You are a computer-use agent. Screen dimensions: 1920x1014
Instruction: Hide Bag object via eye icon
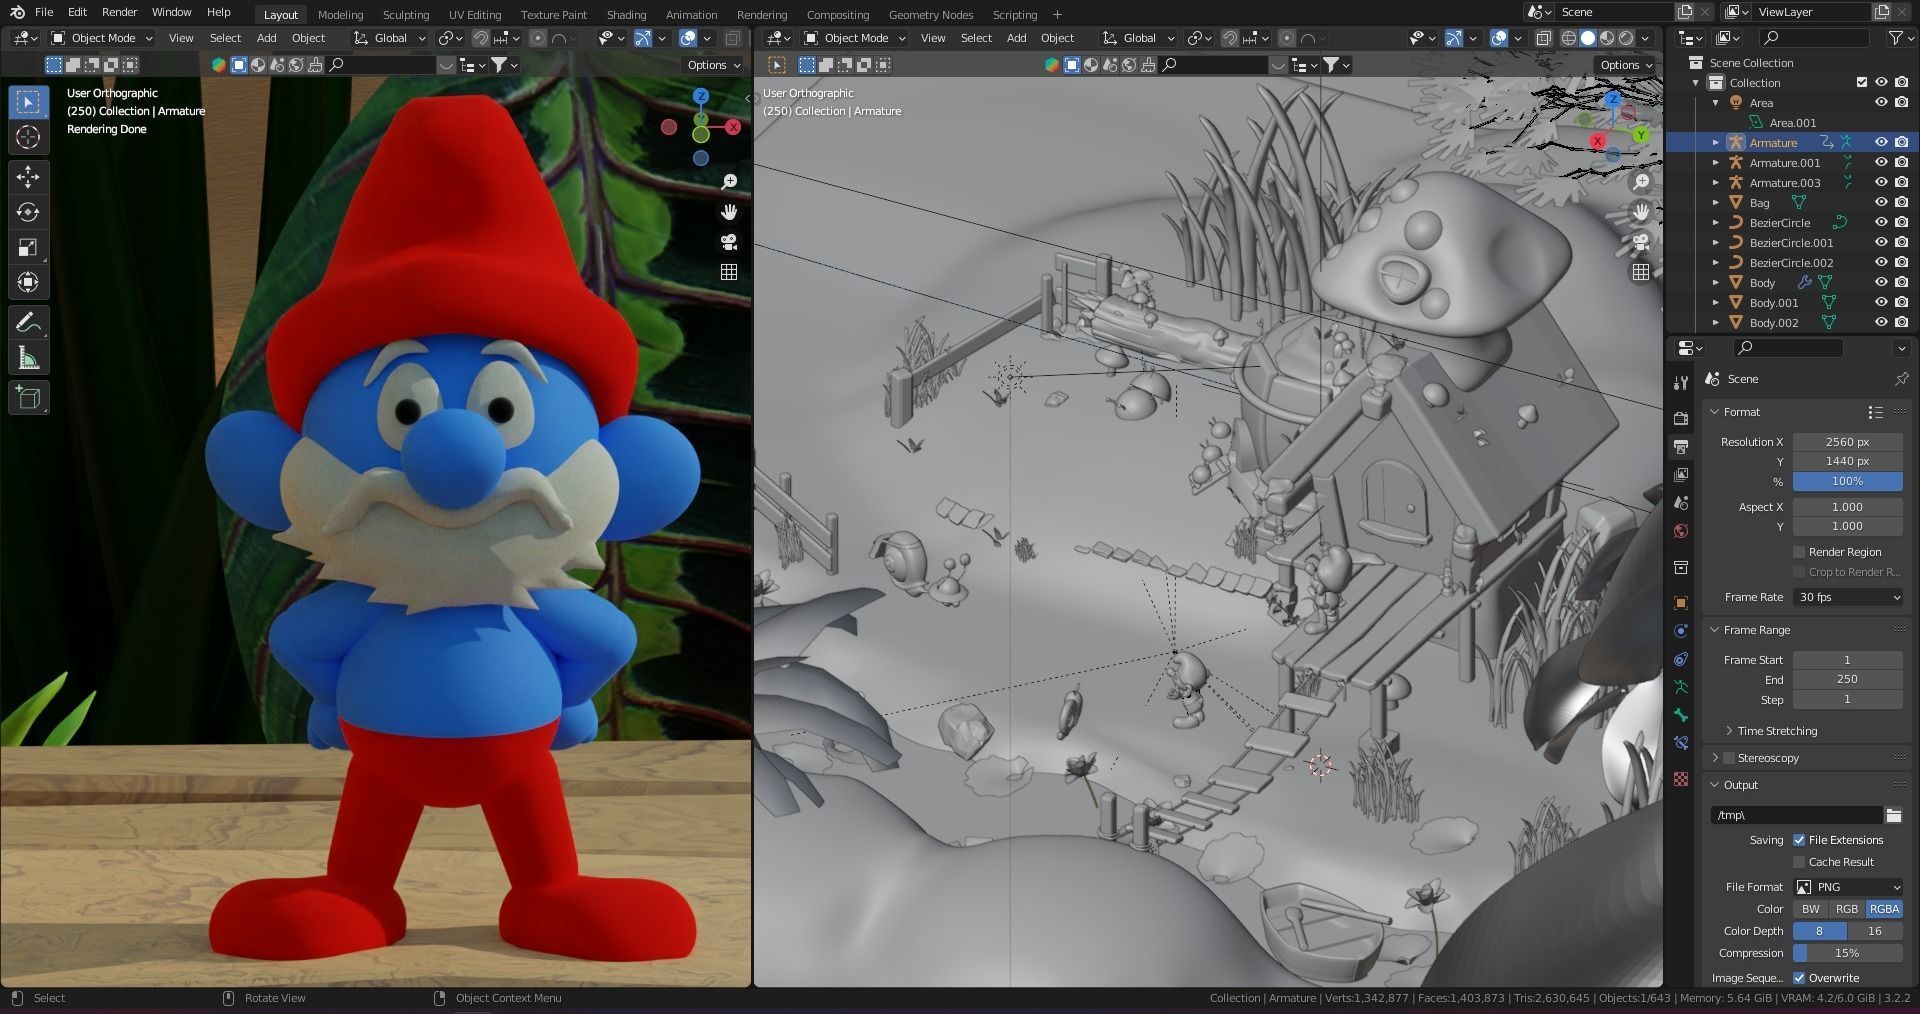pyautogui.click(x=1881, y=202)
